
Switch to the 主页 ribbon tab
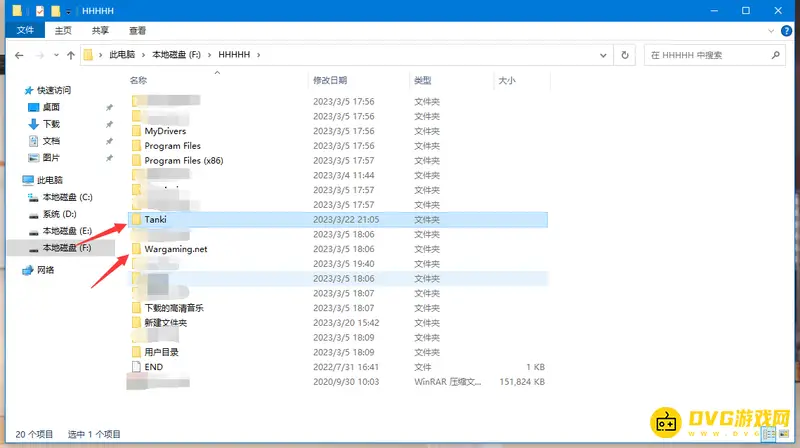[x=63, y=31]
